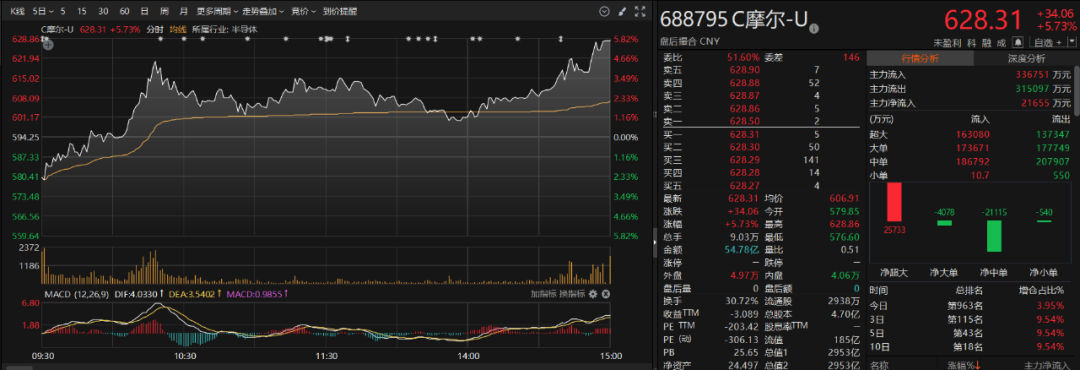Switch to monthly 月 period
The image size is (1080, 370).
pyautogui.click(x=183, y=11)
